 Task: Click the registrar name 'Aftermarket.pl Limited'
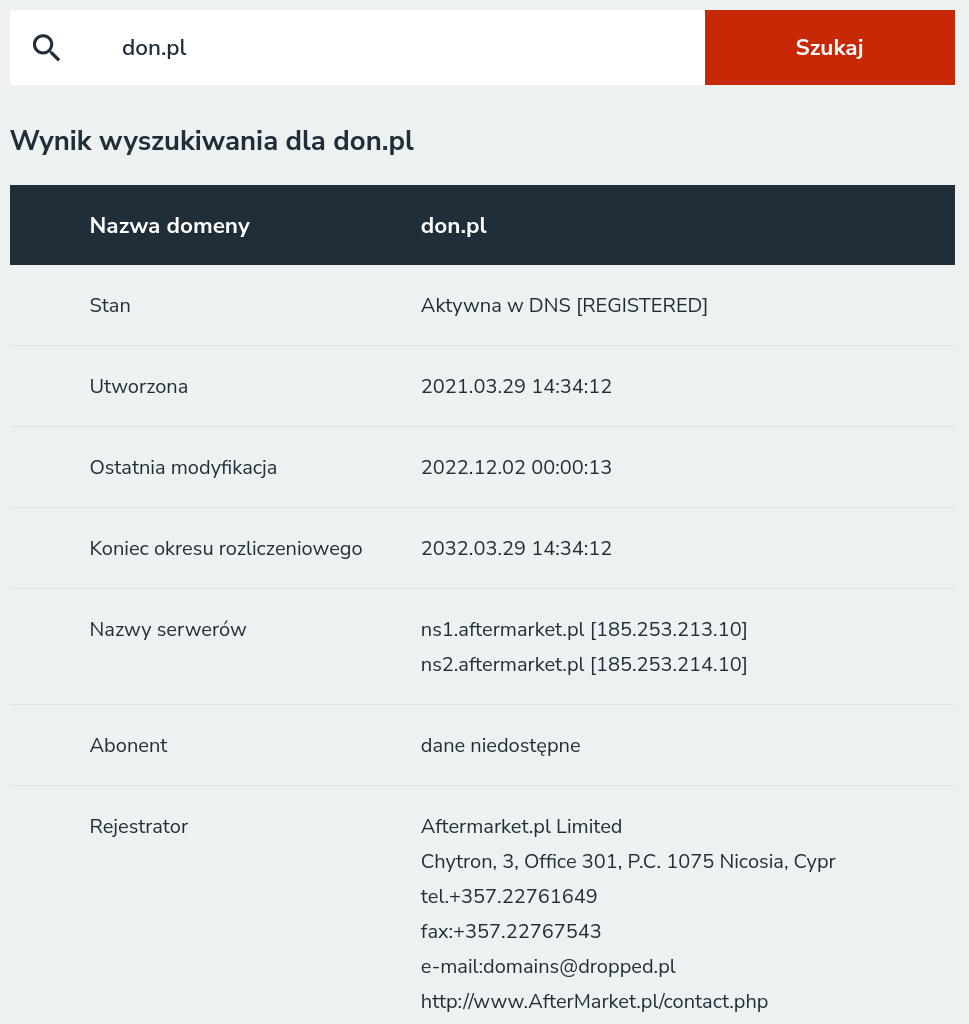tap(521, 826)
